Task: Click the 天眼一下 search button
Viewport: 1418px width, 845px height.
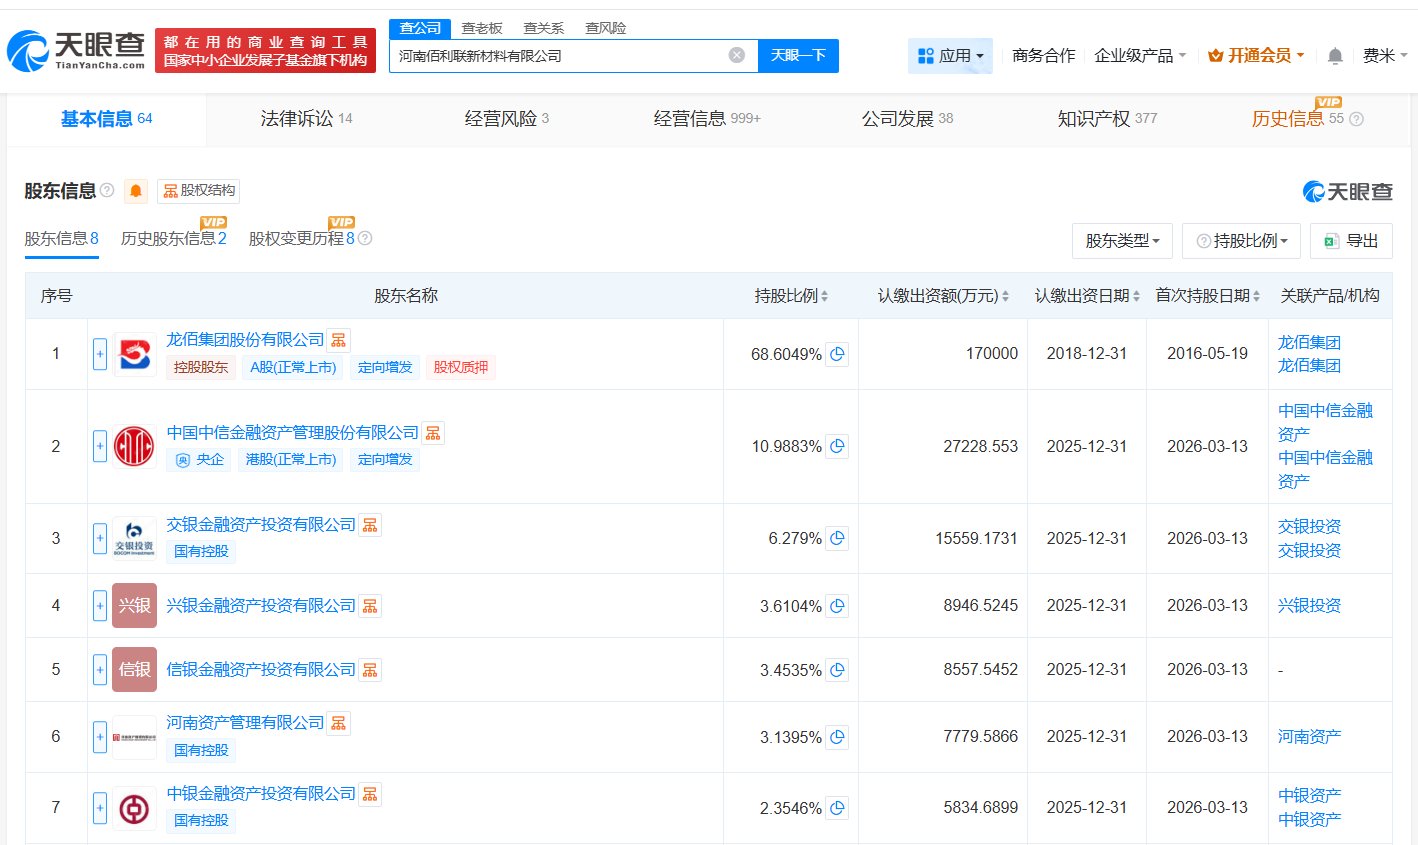Action: click(x=798, y=56)
